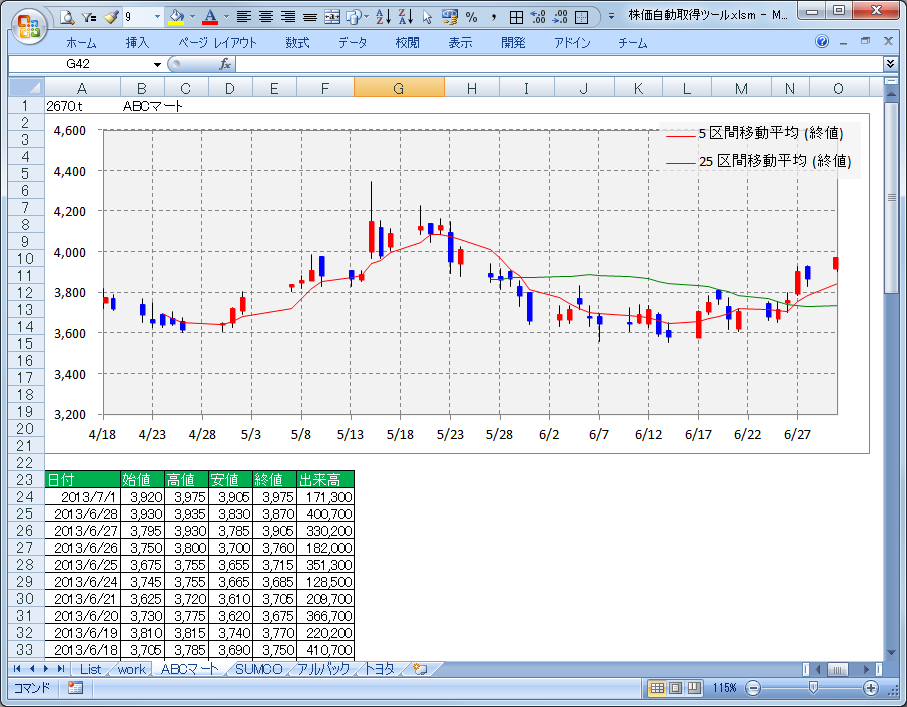Open the 表示 ribbon tab
The height and width of the screenshot is (707, 907).
460,43
